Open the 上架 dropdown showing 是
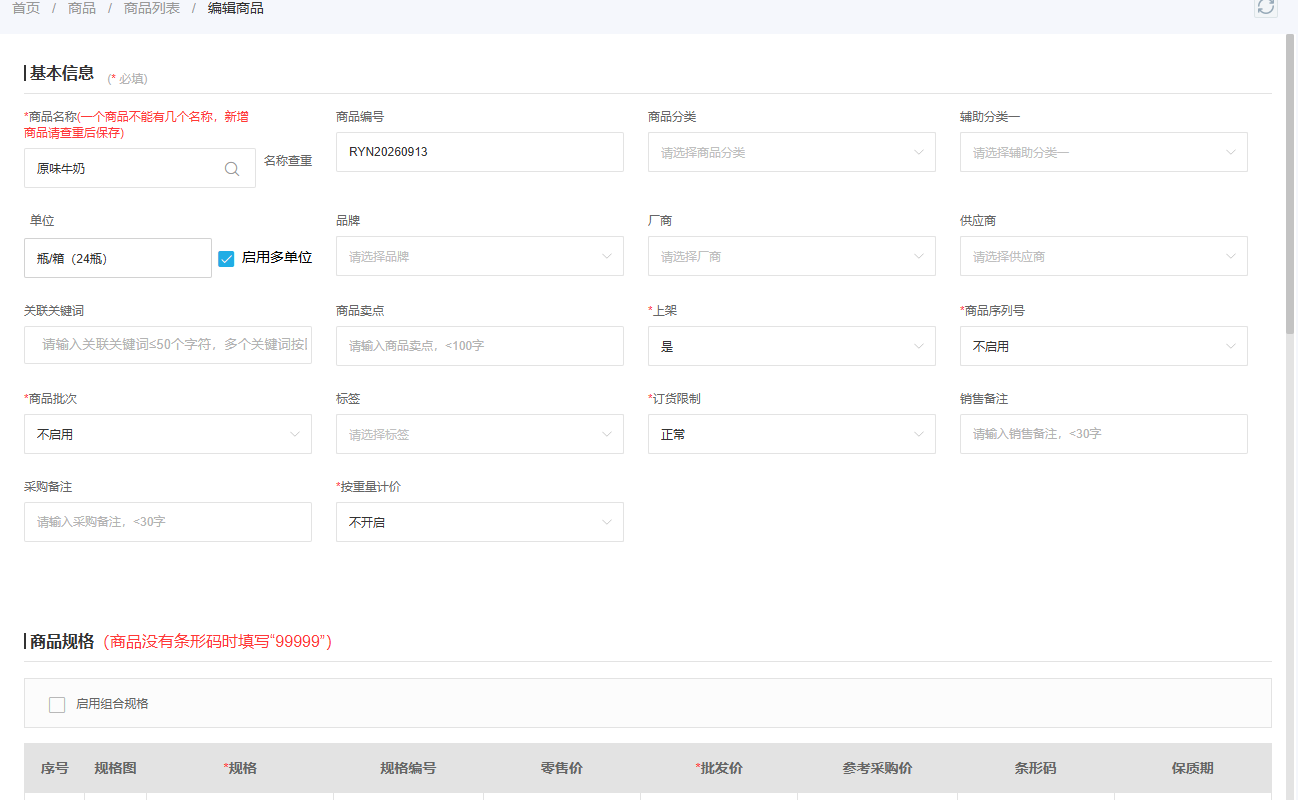 click(792, 346)
